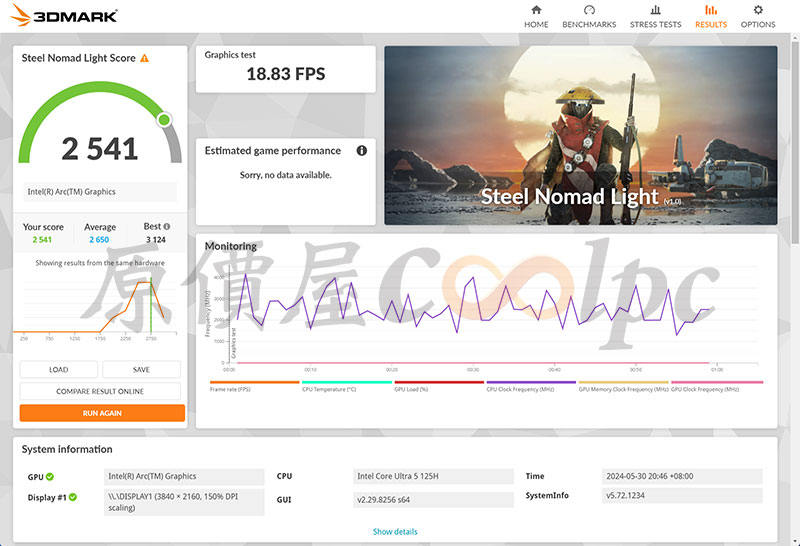The width and height of the screenshot is (800, 546).
Task: Click the LOAD button
Action: tap(59, 369)
